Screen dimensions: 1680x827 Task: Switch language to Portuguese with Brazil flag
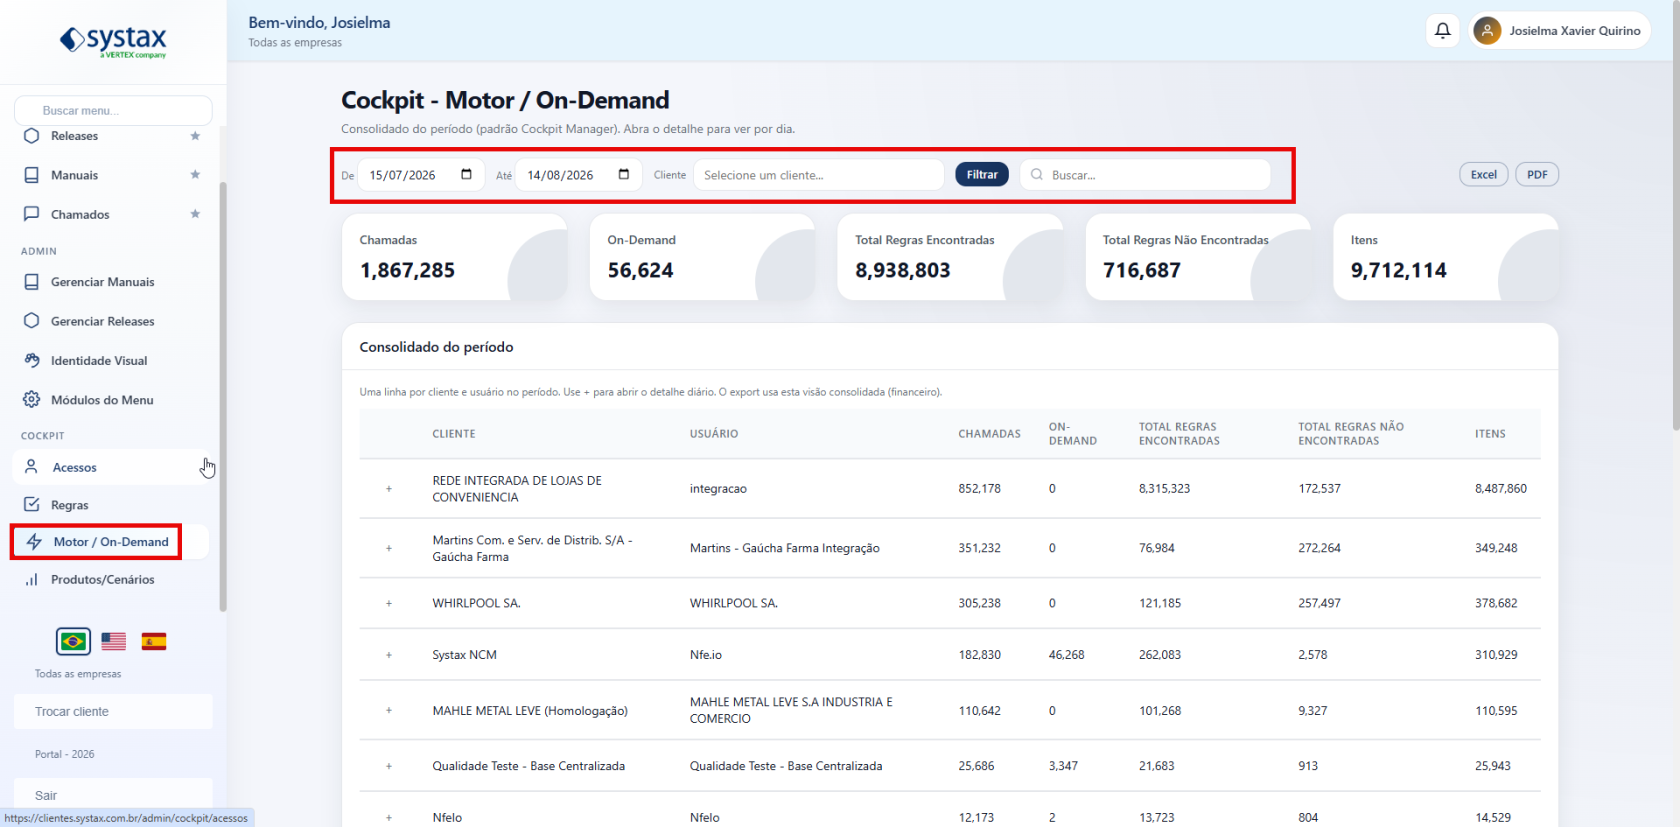[x=73, y=641]
